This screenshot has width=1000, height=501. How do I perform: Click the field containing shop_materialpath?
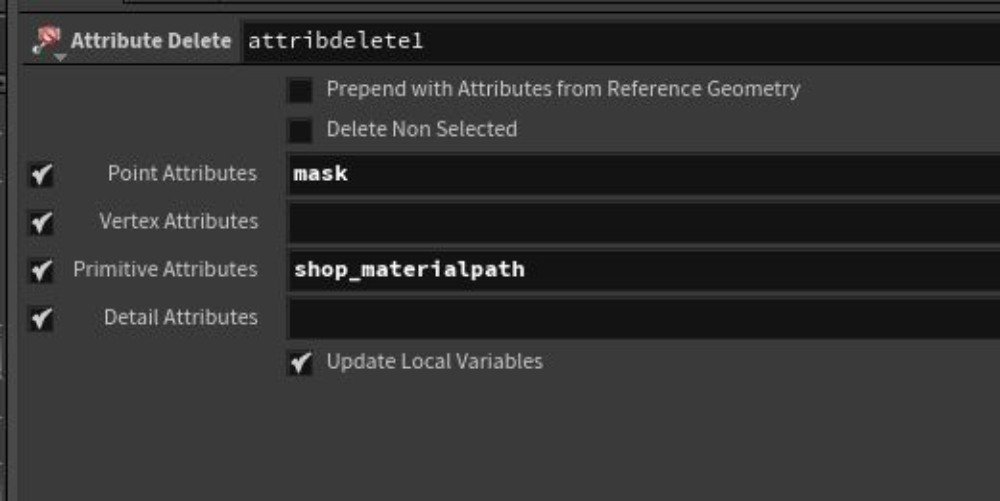click(644, 270)
